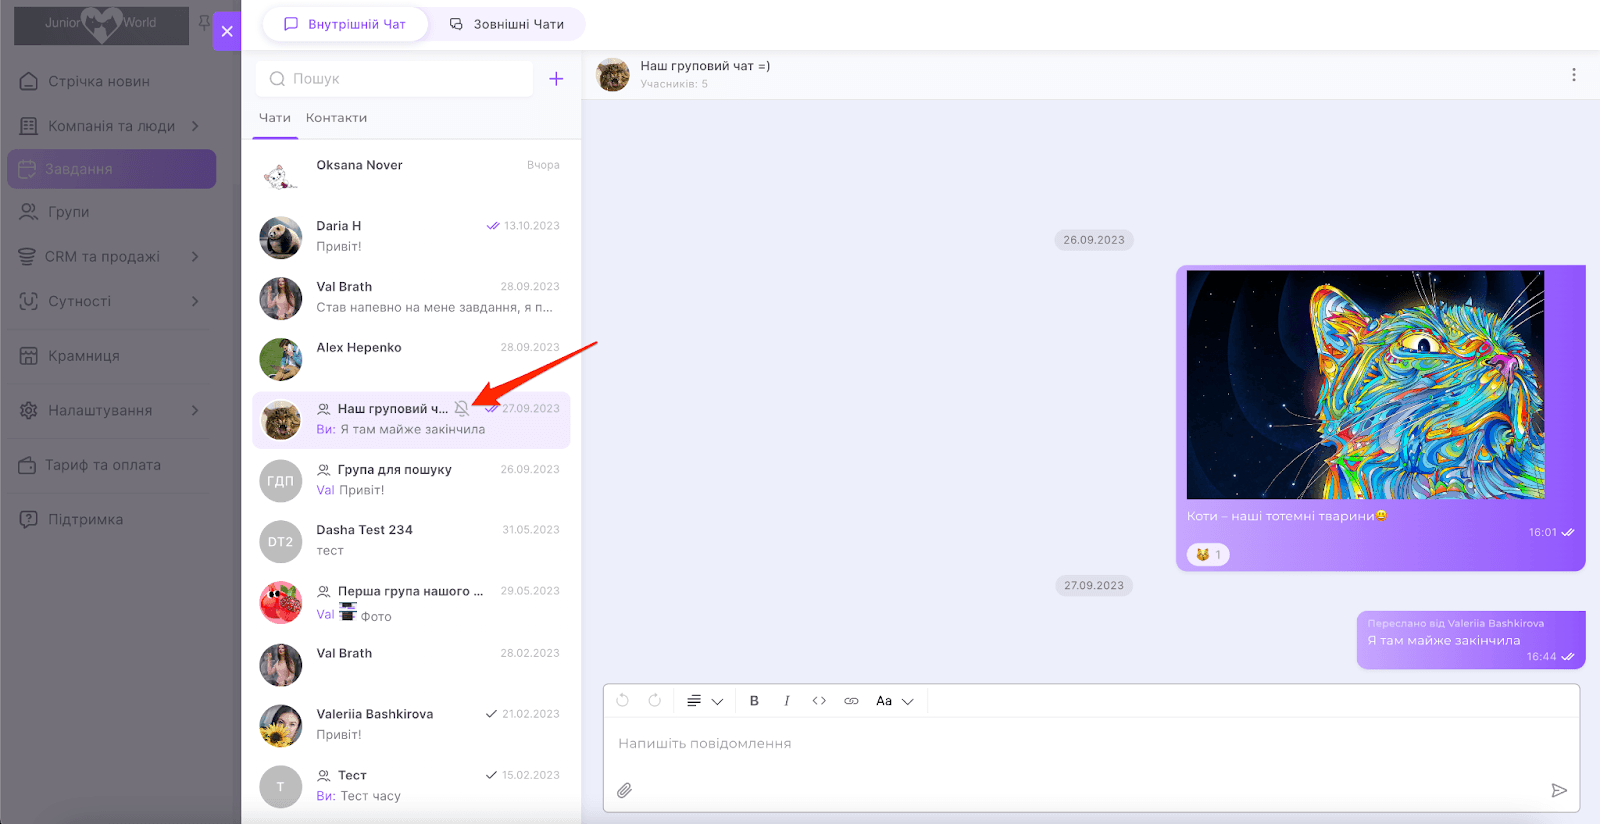Viewport: 1600px width, 824px height.
Task: Select the Група для пошуку group chat
Action: pyautogui.click(x=411, y=481)
